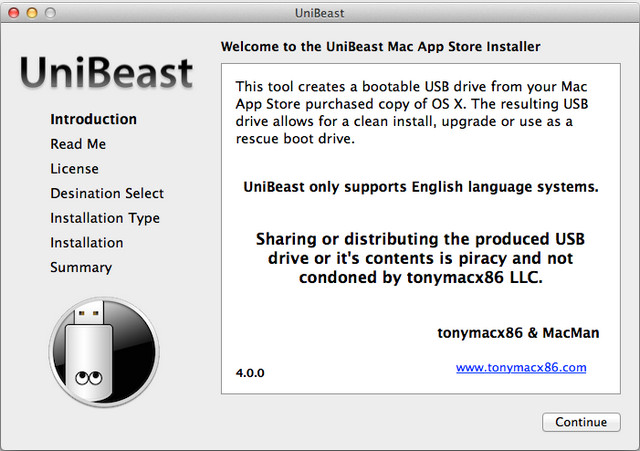Image resolution: width=640 pixels, height=451 pixels.
Task: Click the English language systems notice
Action: (x=420, y=187)
